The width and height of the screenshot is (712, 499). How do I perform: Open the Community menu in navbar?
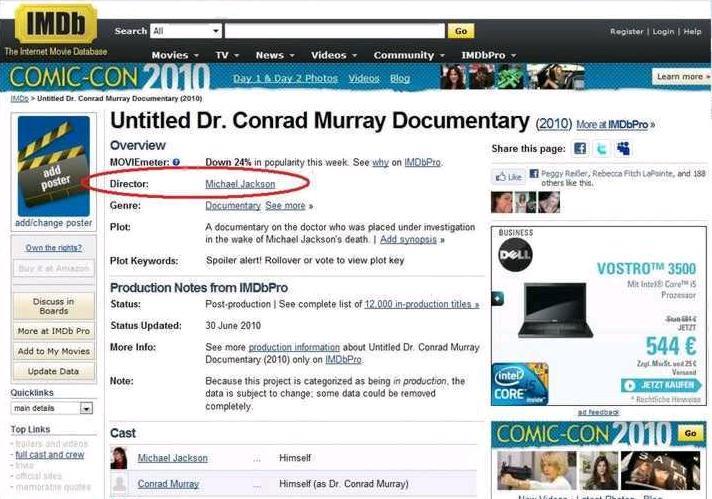point(409,55)
